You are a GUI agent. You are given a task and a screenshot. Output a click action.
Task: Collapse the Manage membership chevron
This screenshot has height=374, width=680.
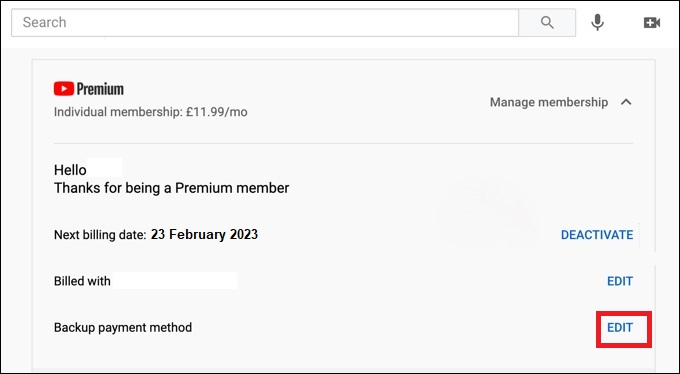pyautogui.click(x=626, y=102)
